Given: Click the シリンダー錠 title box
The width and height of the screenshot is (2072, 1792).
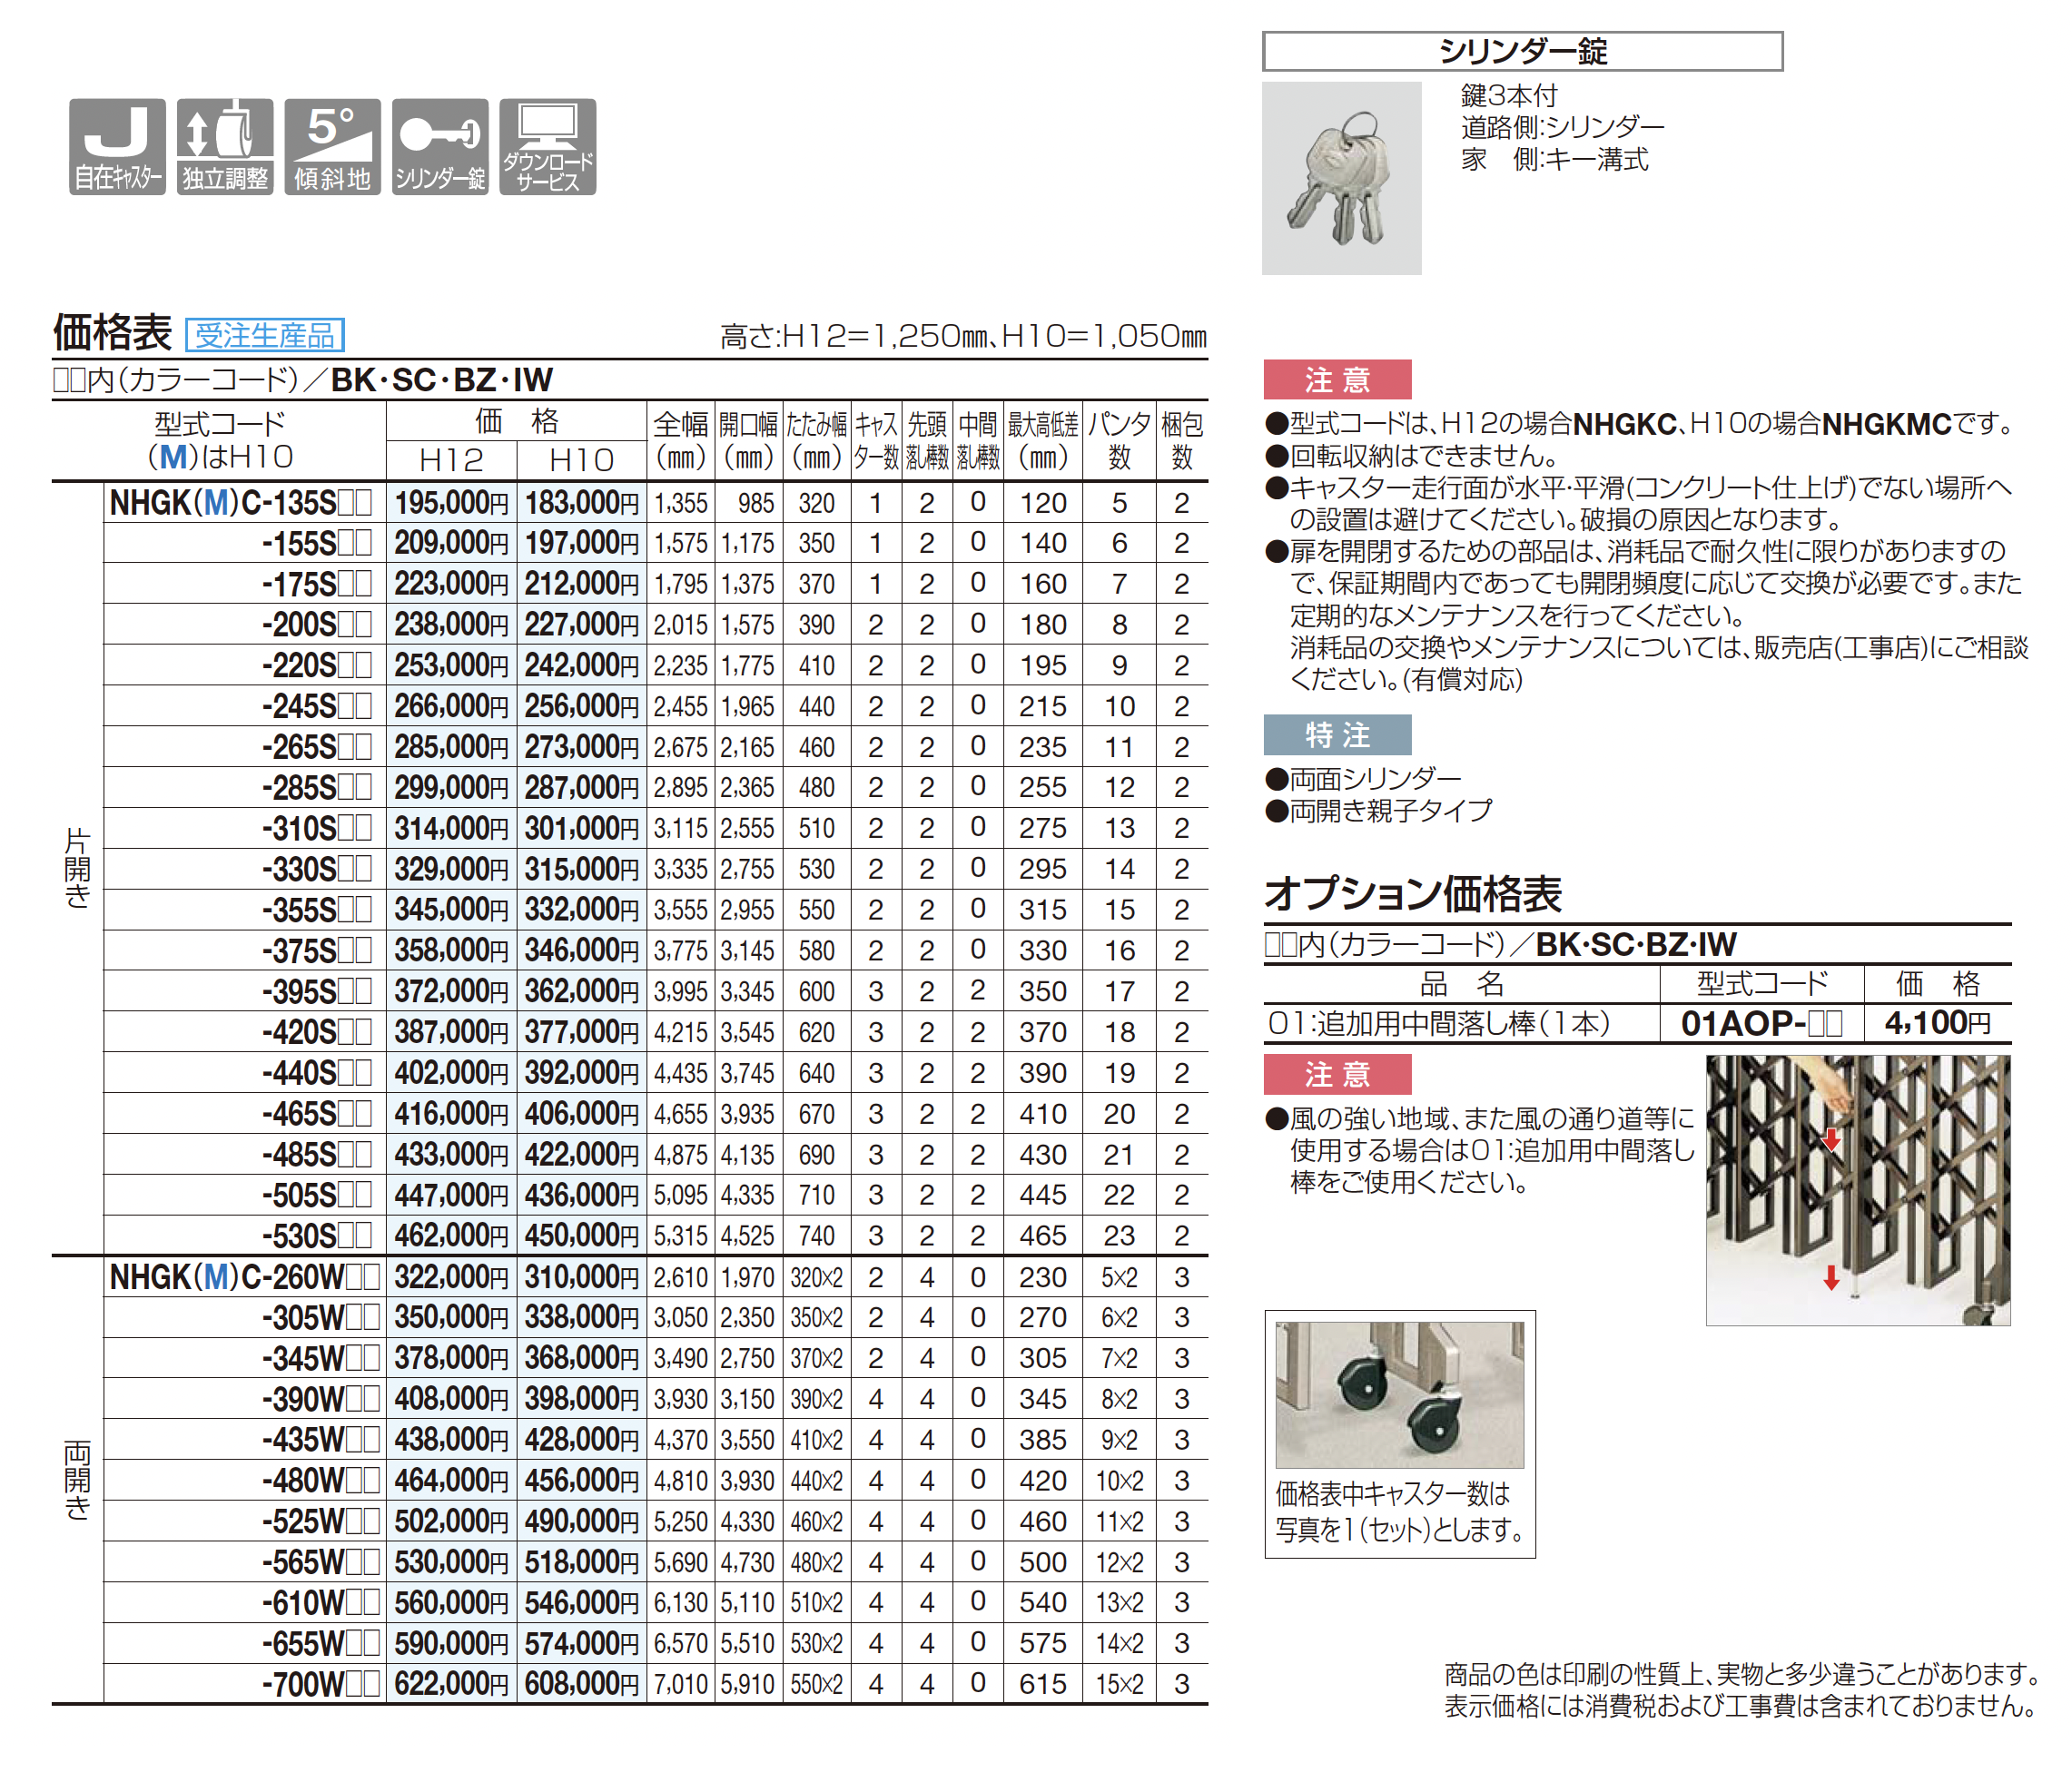Looking at the screenshot, I should click(1522, 51).
